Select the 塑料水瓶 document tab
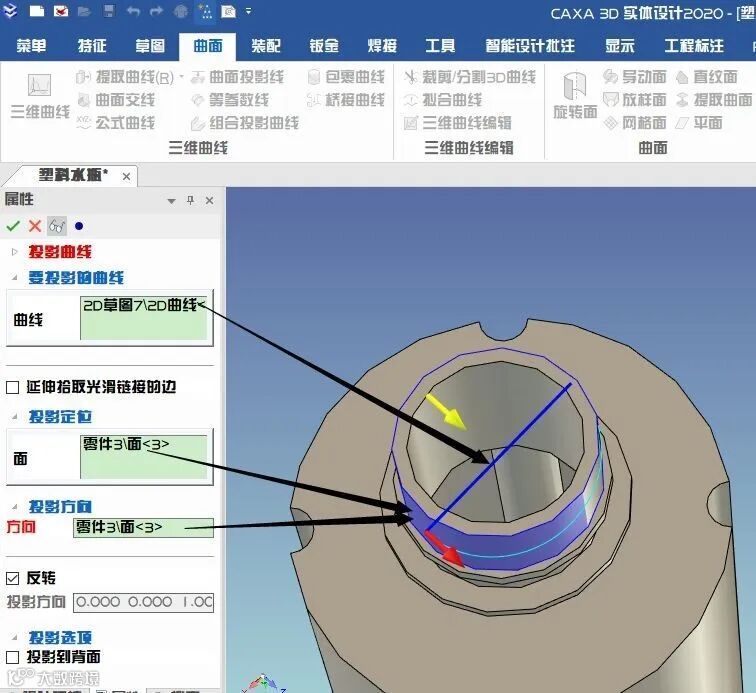The height and width of the screenshot is (693, 756). (x=73, y=175)
